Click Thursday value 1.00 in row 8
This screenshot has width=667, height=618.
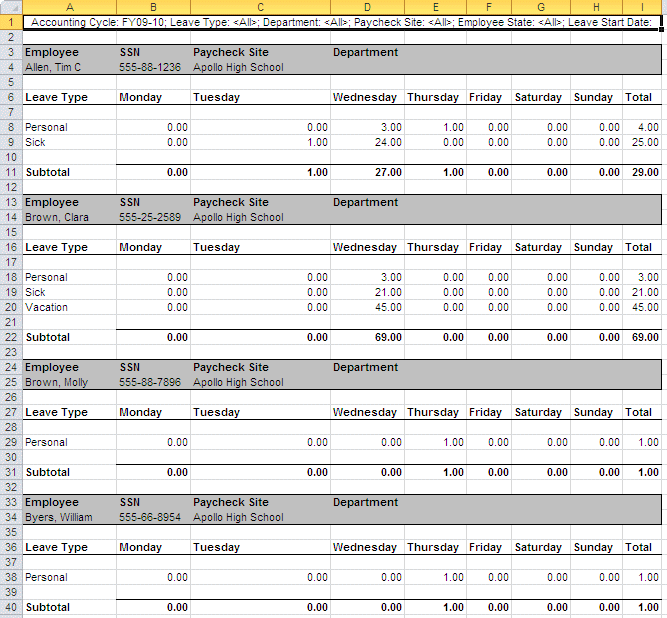(453, 127)
